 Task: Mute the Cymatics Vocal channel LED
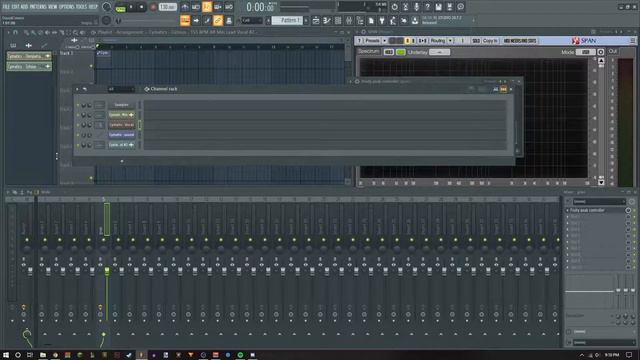coord(78,125)
